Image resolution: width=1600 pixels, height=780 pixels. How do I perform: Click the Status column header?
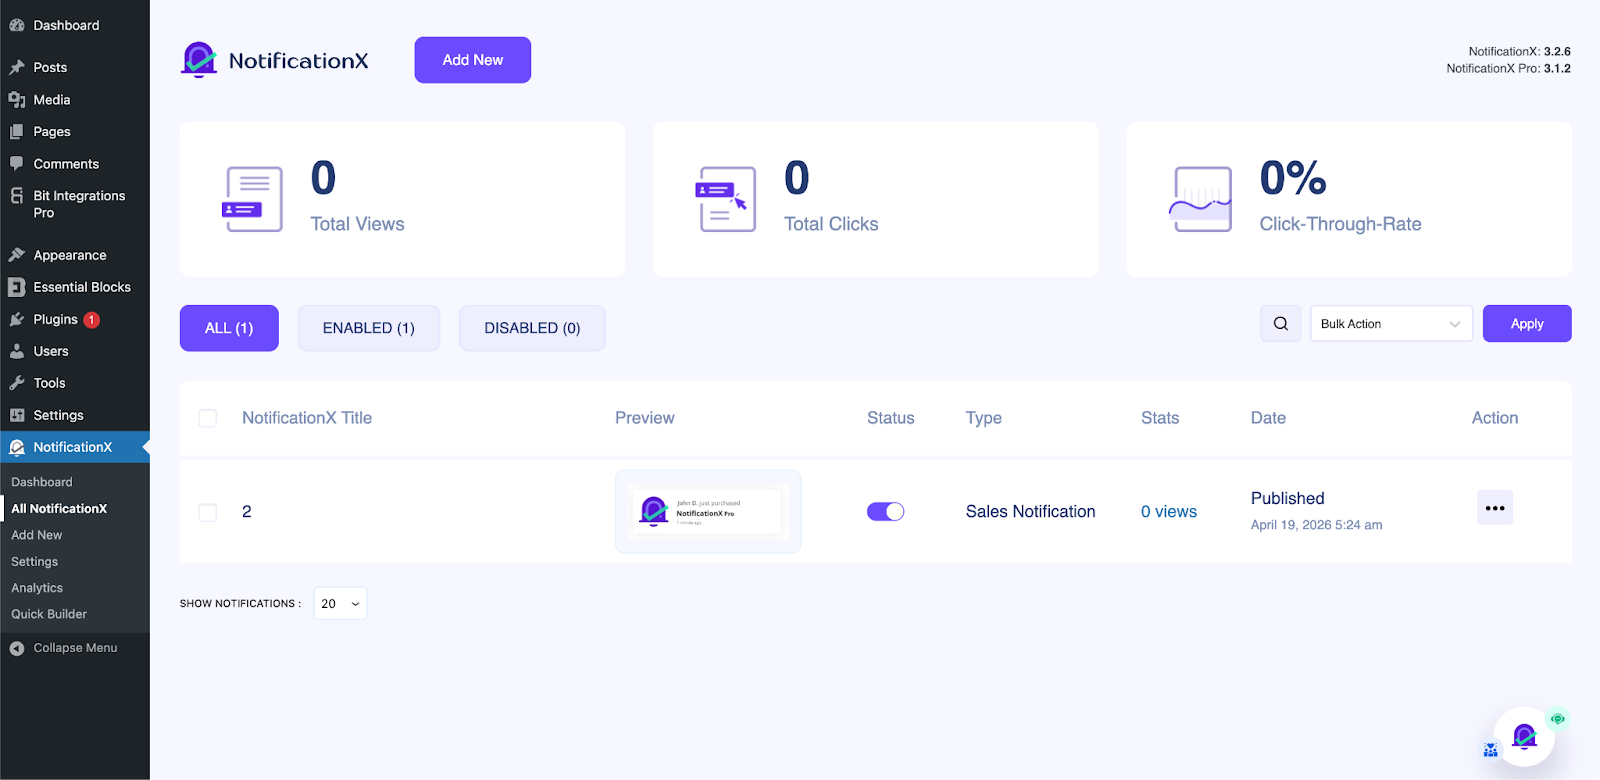(x=891, y=418)
